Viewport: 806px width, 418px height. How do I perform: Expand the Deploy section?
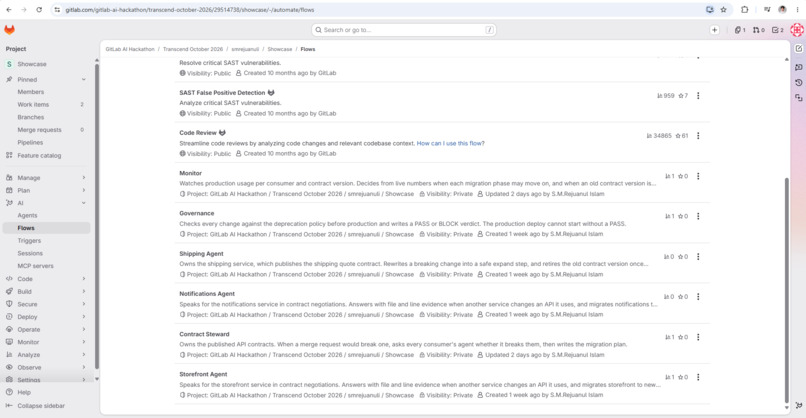pyautogui.click(x=84, y=317)
